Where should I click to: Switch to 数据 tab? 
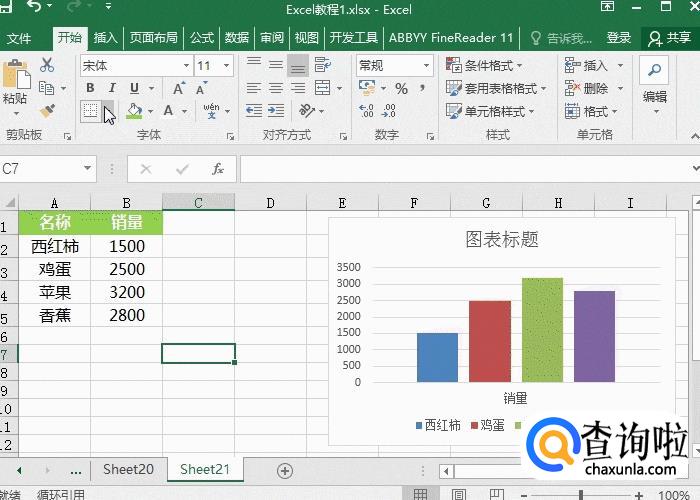(237, 38)
